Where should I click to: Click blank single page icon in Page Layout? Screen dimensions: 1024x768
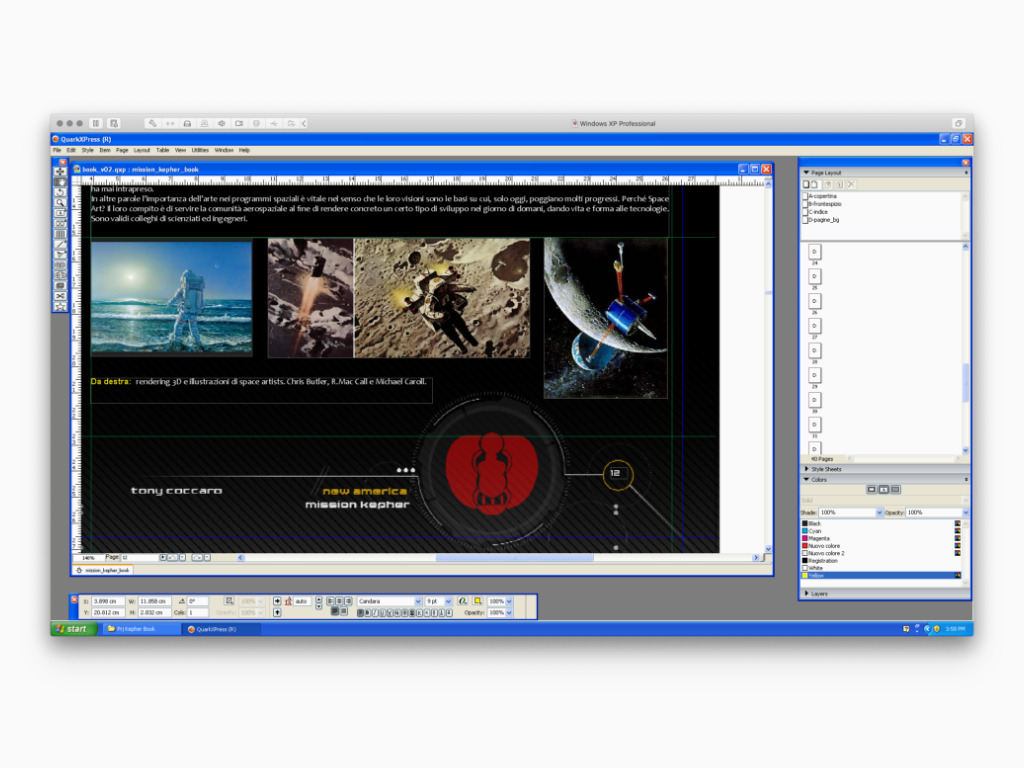point(806,185)
